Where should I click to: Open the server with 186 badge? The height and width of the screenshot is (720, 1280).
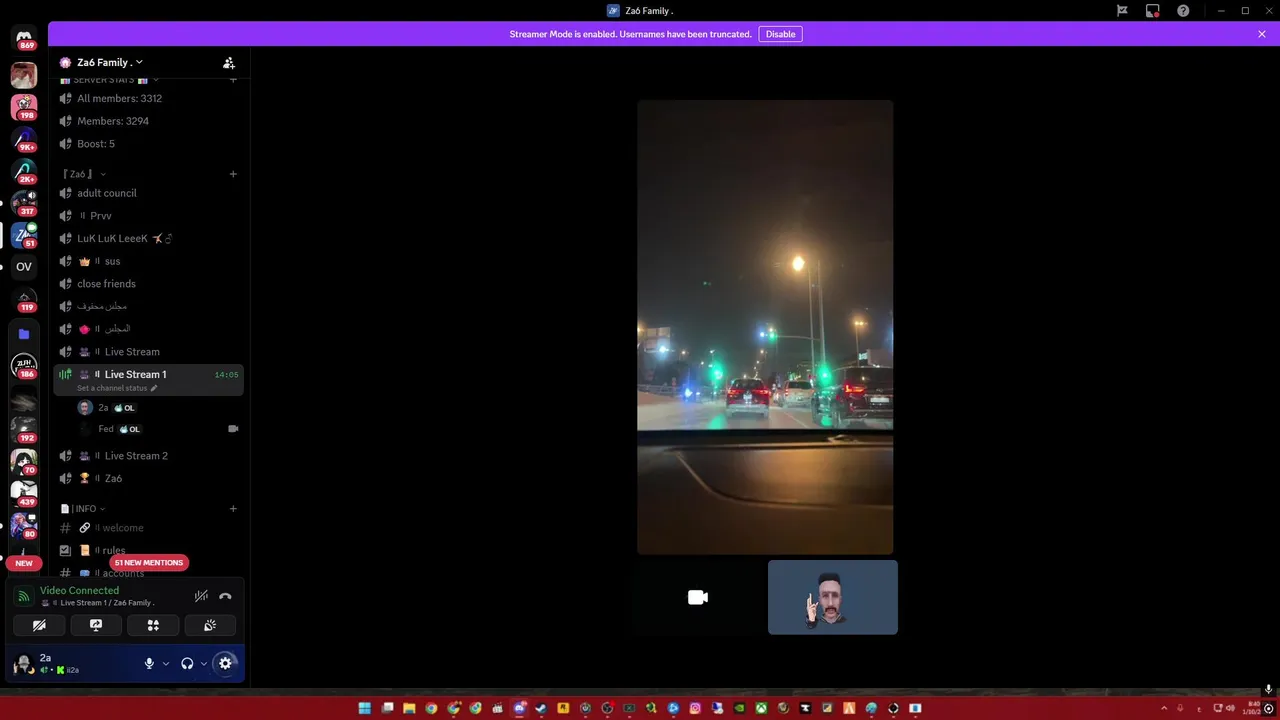click(x=24, y=366)
